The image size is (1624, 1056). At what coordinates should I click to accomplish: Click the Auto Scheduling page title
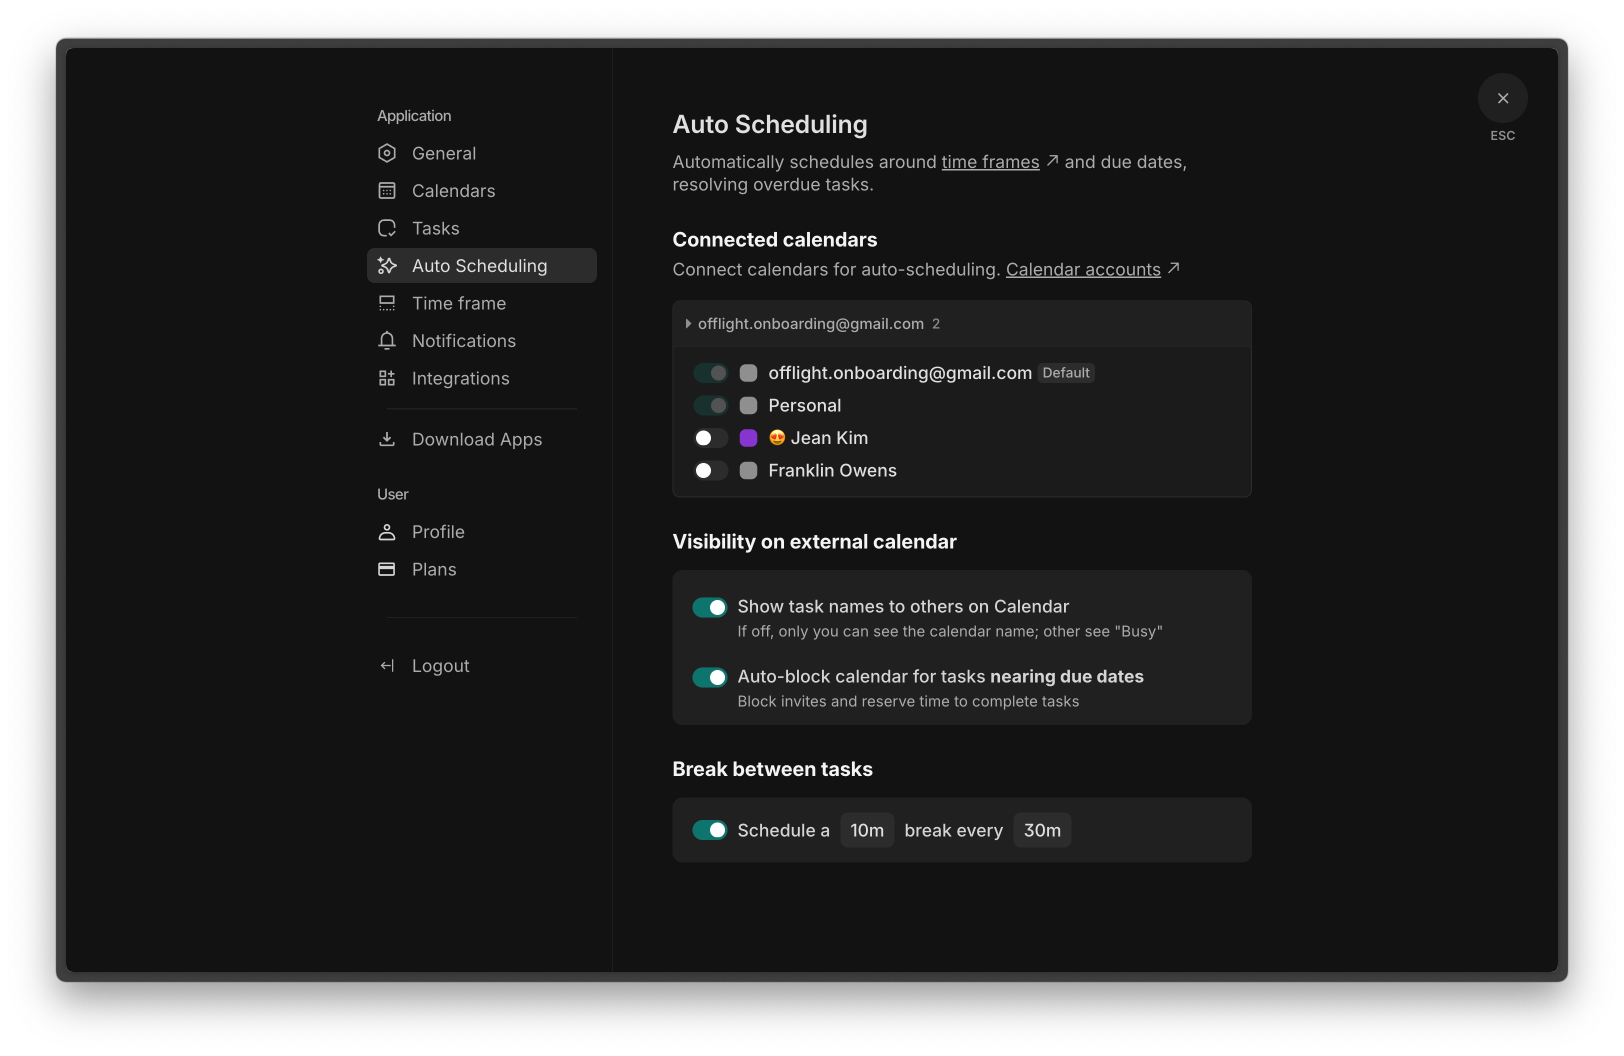click(770, 124)
